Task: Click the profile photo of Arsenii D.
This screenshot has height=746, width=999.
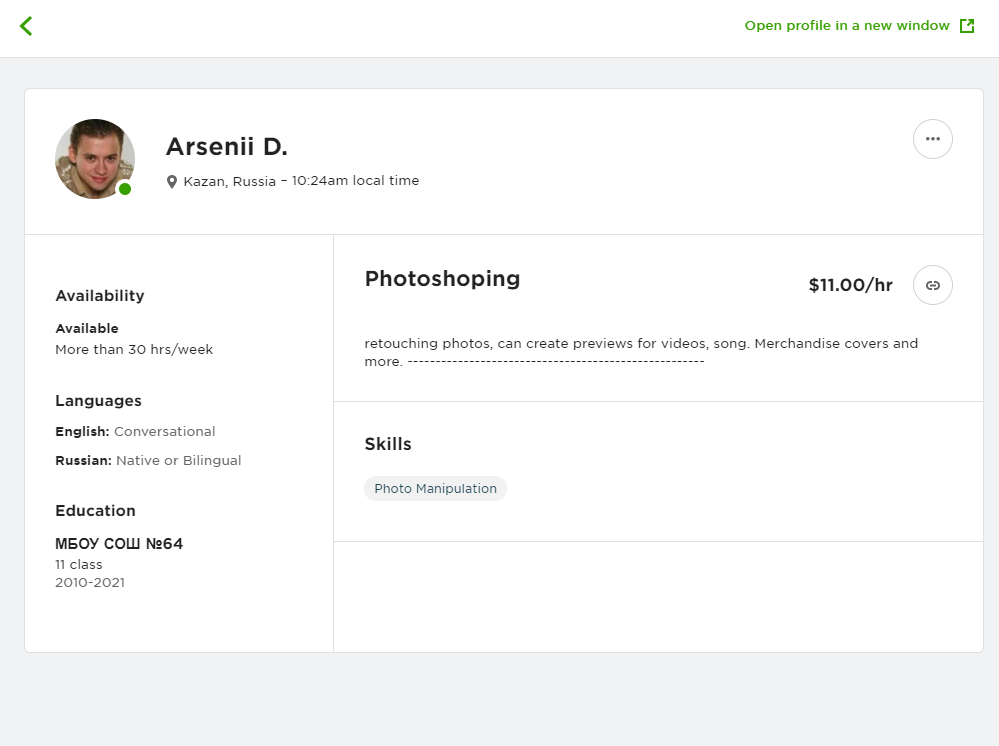Action: pos(95,159)
